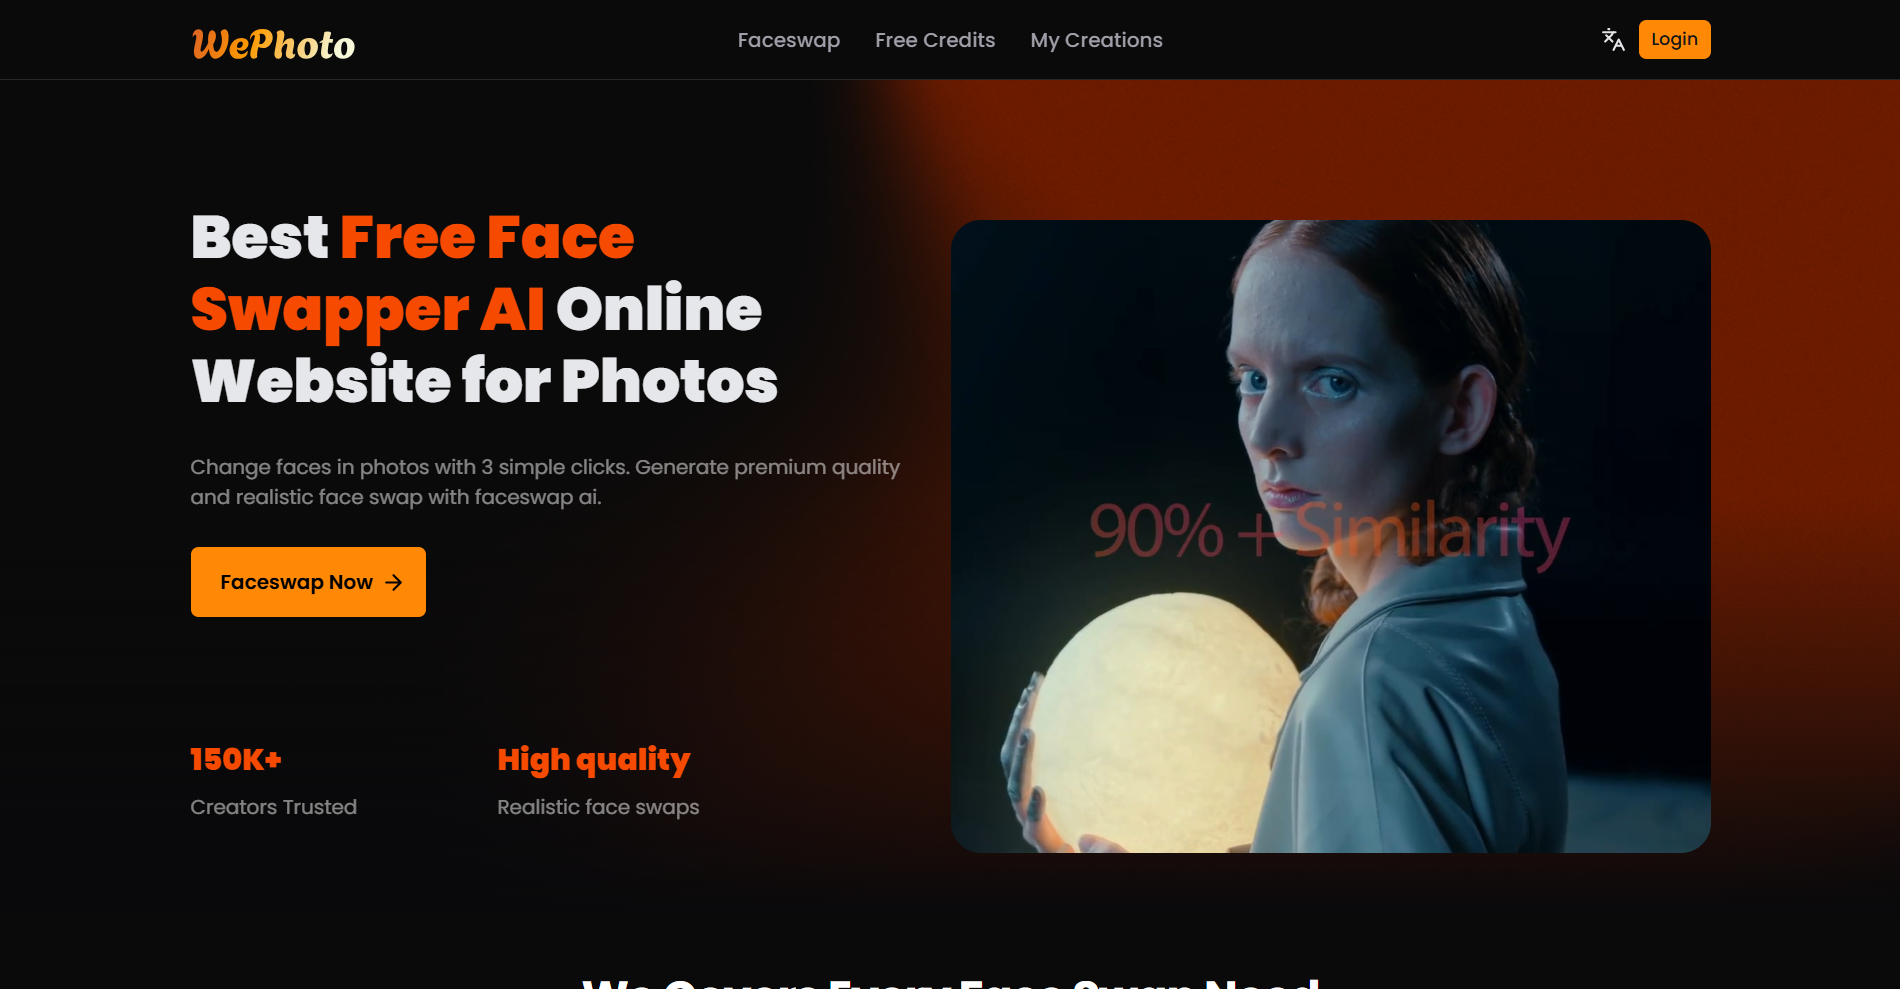This screenshot has height=989, width=1900.
Task: Click the High quality stat label
Action: tap(594, 760)
